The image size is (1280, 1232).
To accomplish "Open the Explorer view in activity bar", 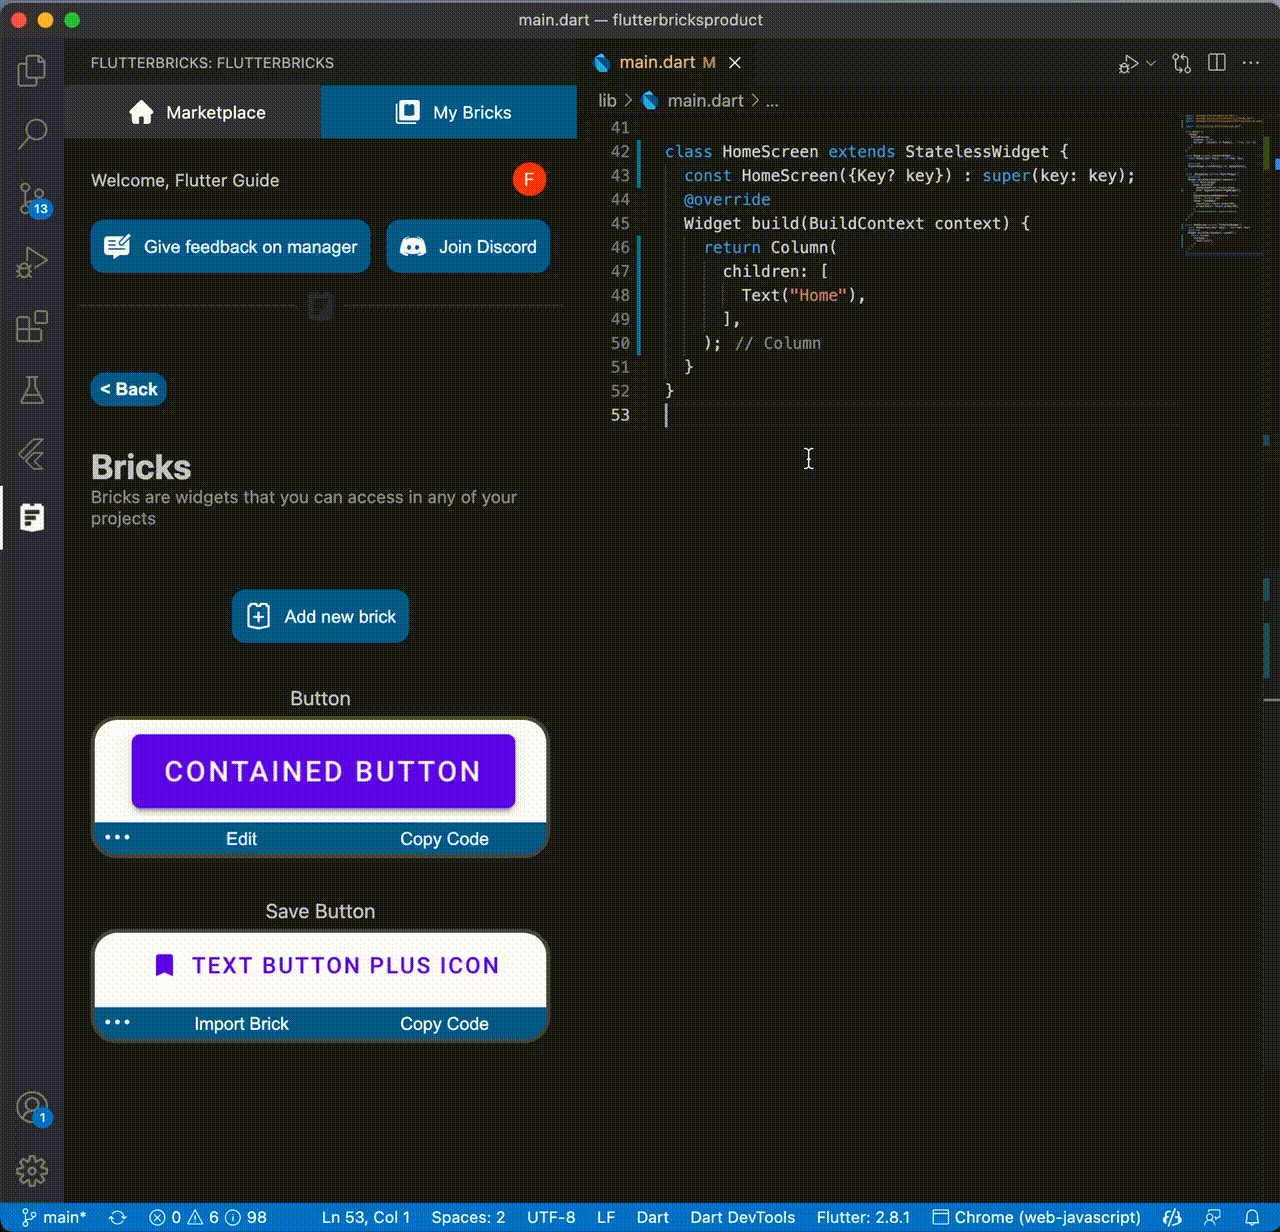I will [x=32, y=69].
